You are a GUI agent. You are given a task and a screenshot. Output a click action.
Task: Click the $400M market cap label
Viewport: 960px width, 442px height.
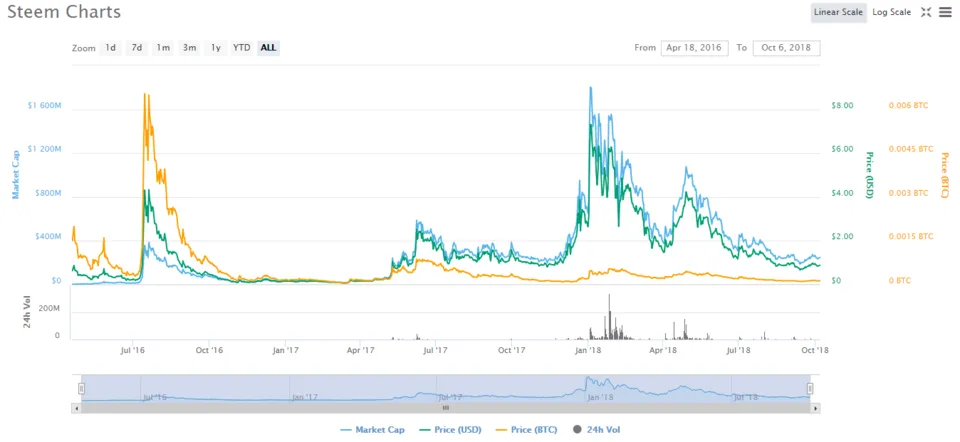coord(48,236)
